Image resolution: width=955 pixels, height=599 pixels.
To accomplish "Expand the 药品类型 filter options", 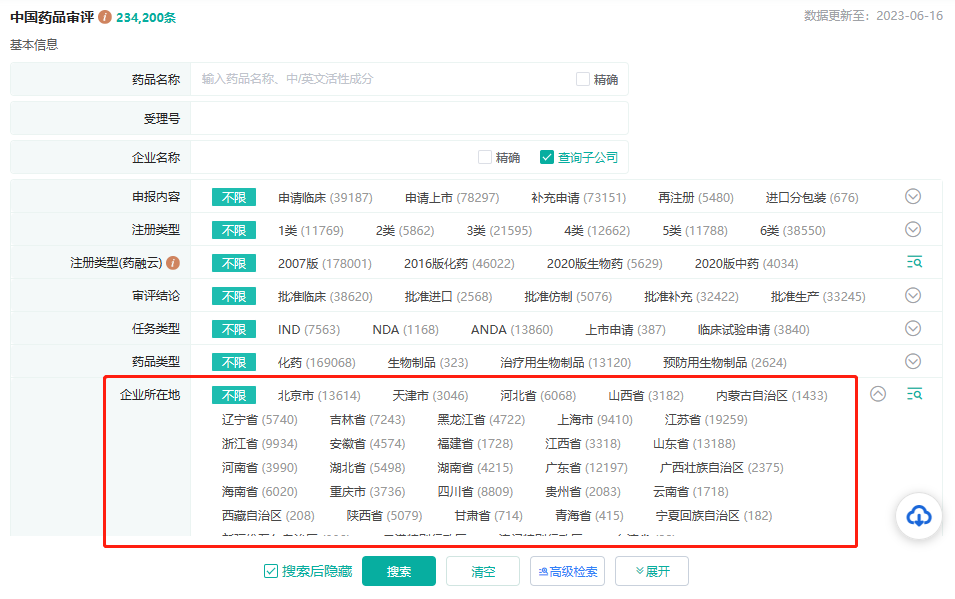I will [x=913, y=362].
